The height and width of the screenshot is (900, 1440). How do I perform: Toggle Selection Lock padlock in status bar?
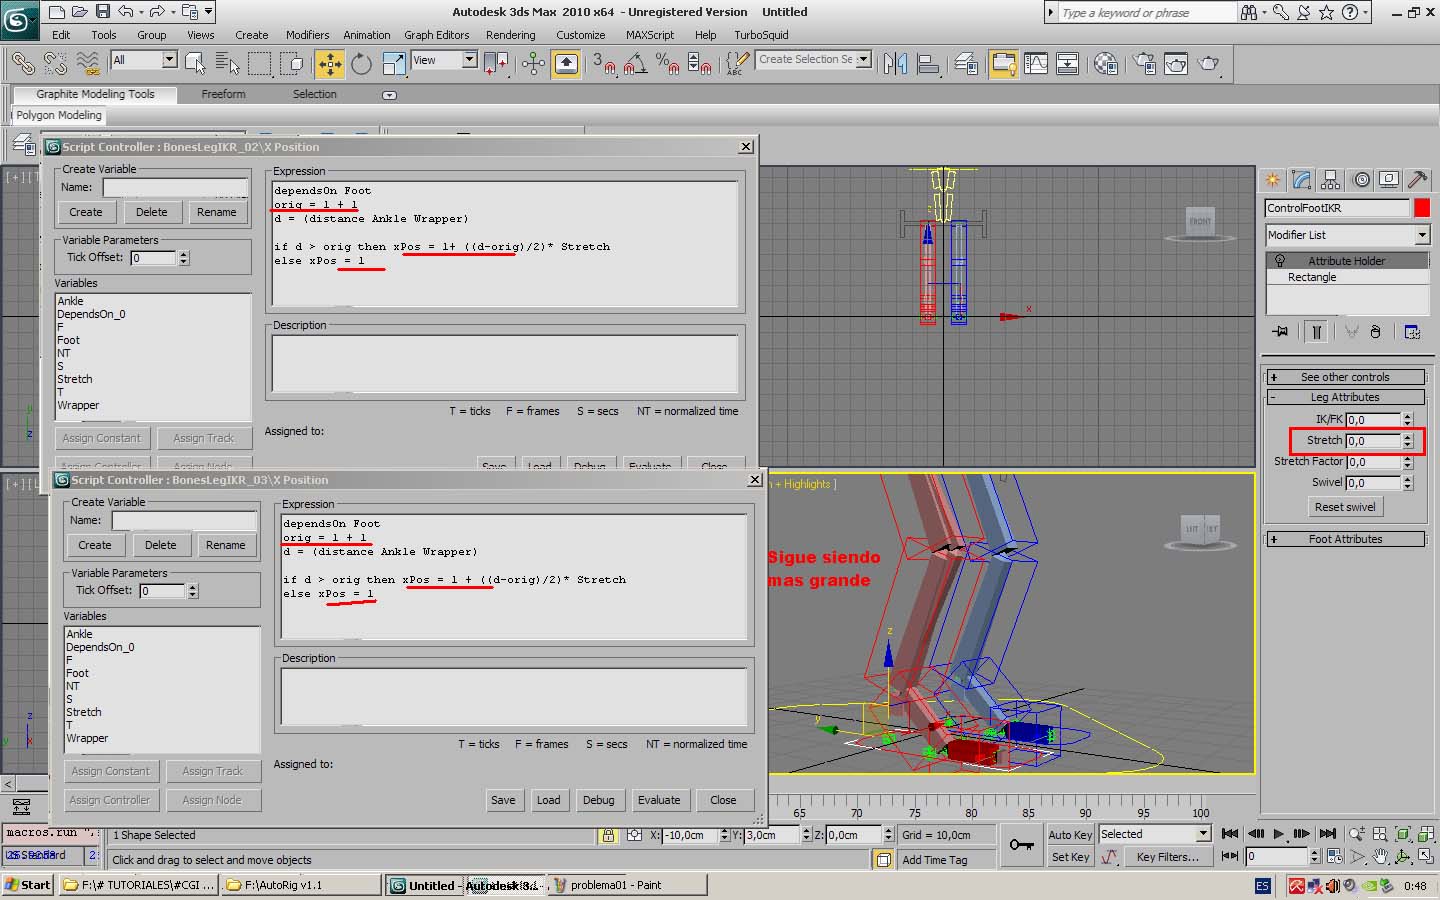pyautogui.click(x=608, y=835)
